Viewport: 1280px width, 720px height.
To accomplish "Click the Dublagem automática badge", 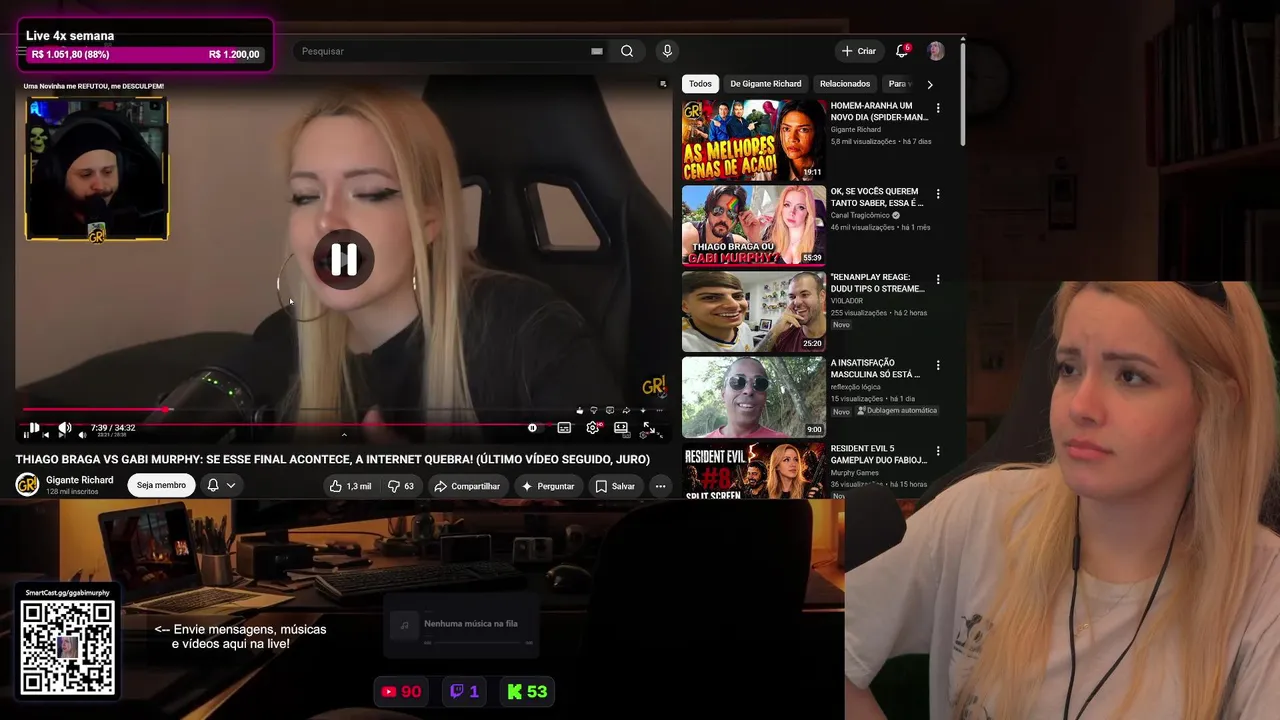I will pos(897,411).
